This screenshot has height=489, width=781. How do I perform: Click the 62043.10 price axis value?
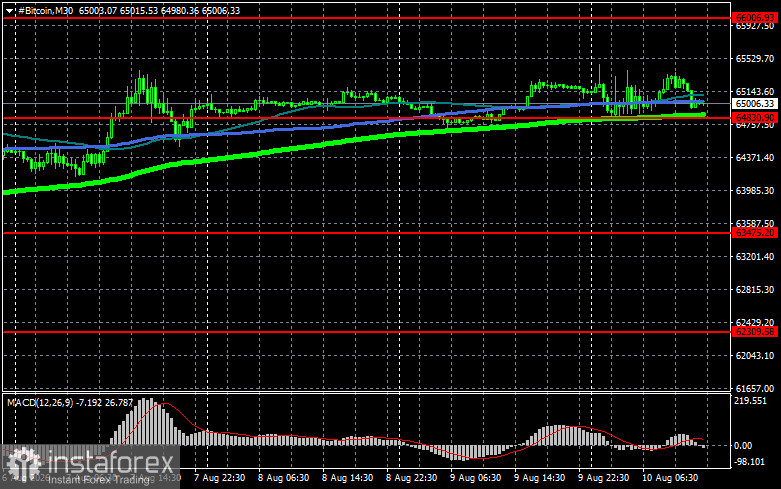tap(755, 355)
